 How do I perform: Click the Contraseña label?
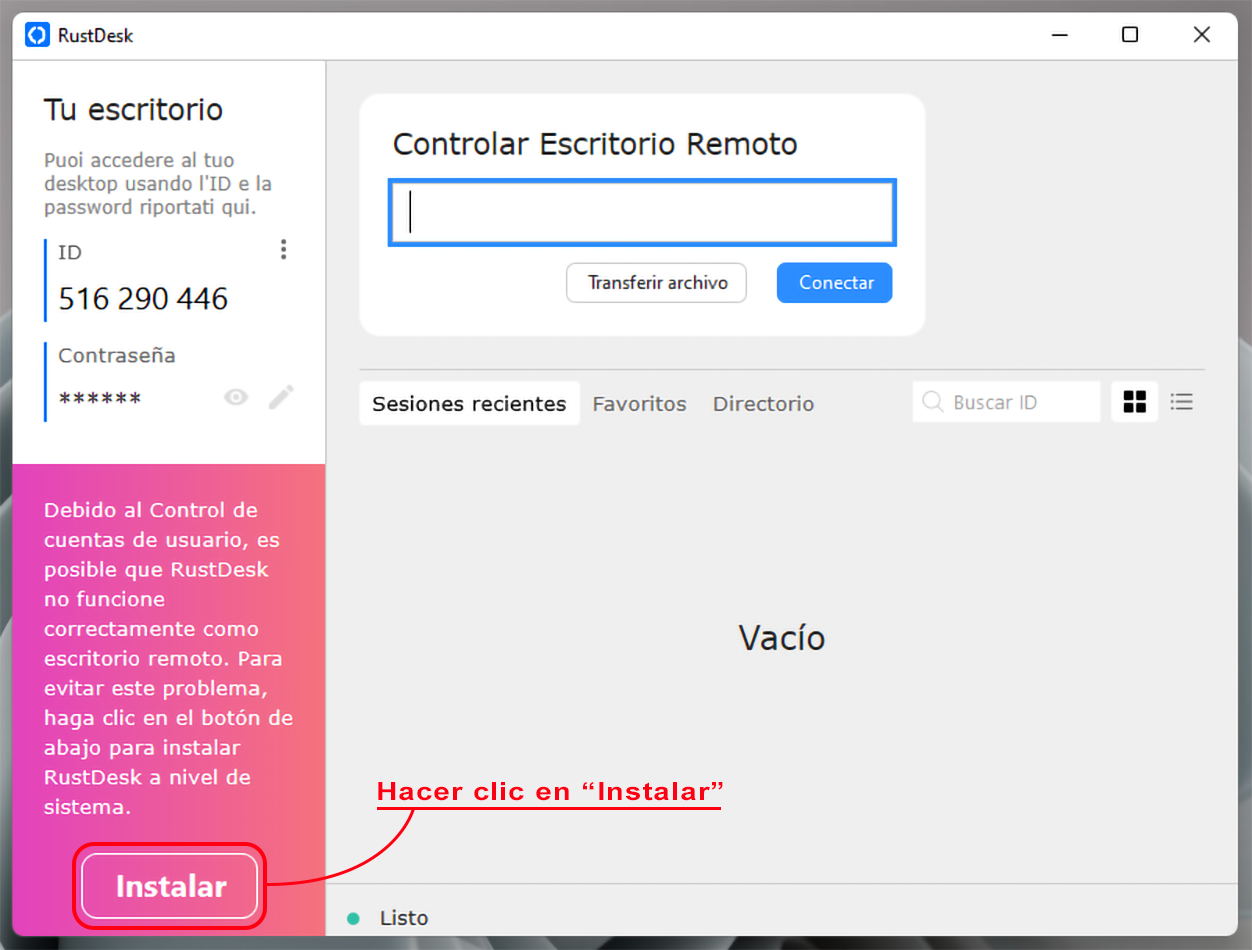point(116,355)
